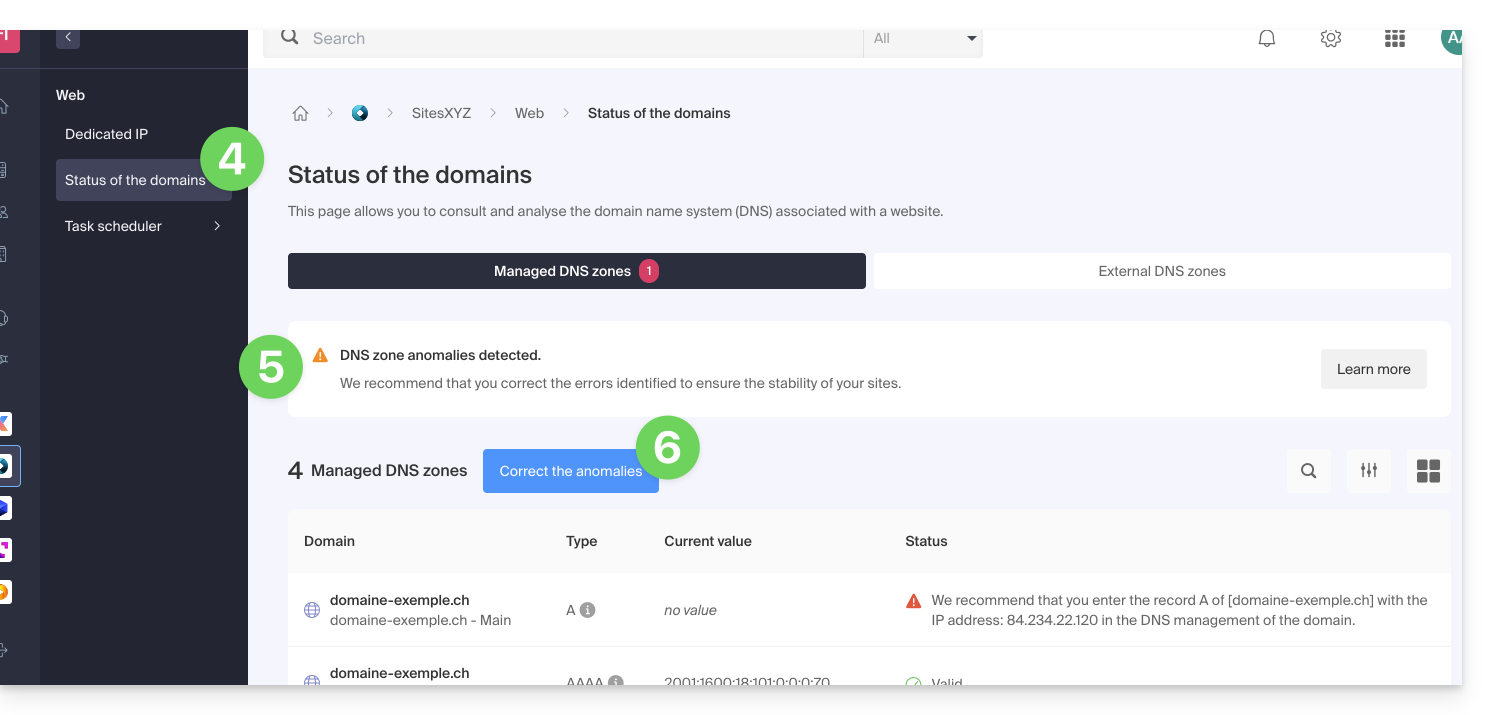Collapse sidebar with back chevron
Image resolution: width=1492 pixels, height=715 pixels.
point(68,37)
